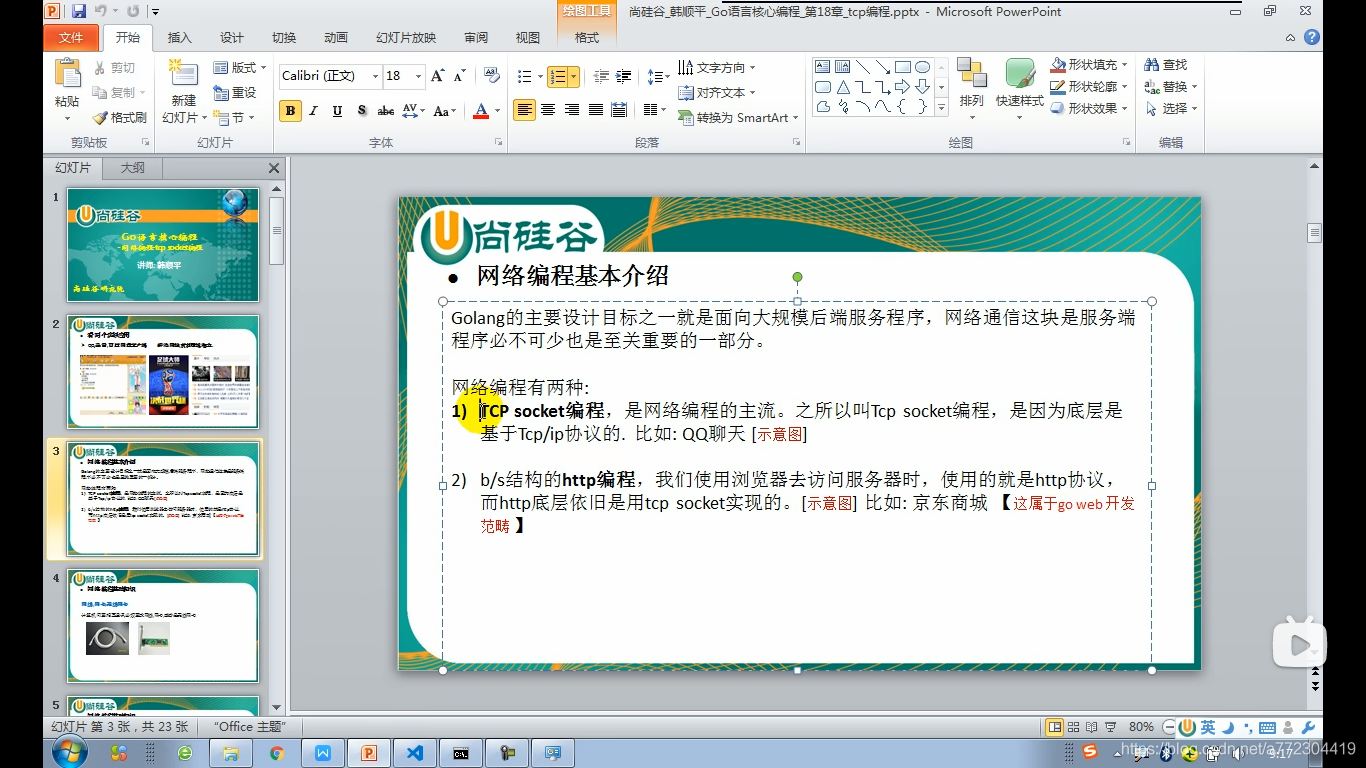Select slide 2 thumbnail
The height and width of the screenshot is (768, 1366).
pos(163,372)
